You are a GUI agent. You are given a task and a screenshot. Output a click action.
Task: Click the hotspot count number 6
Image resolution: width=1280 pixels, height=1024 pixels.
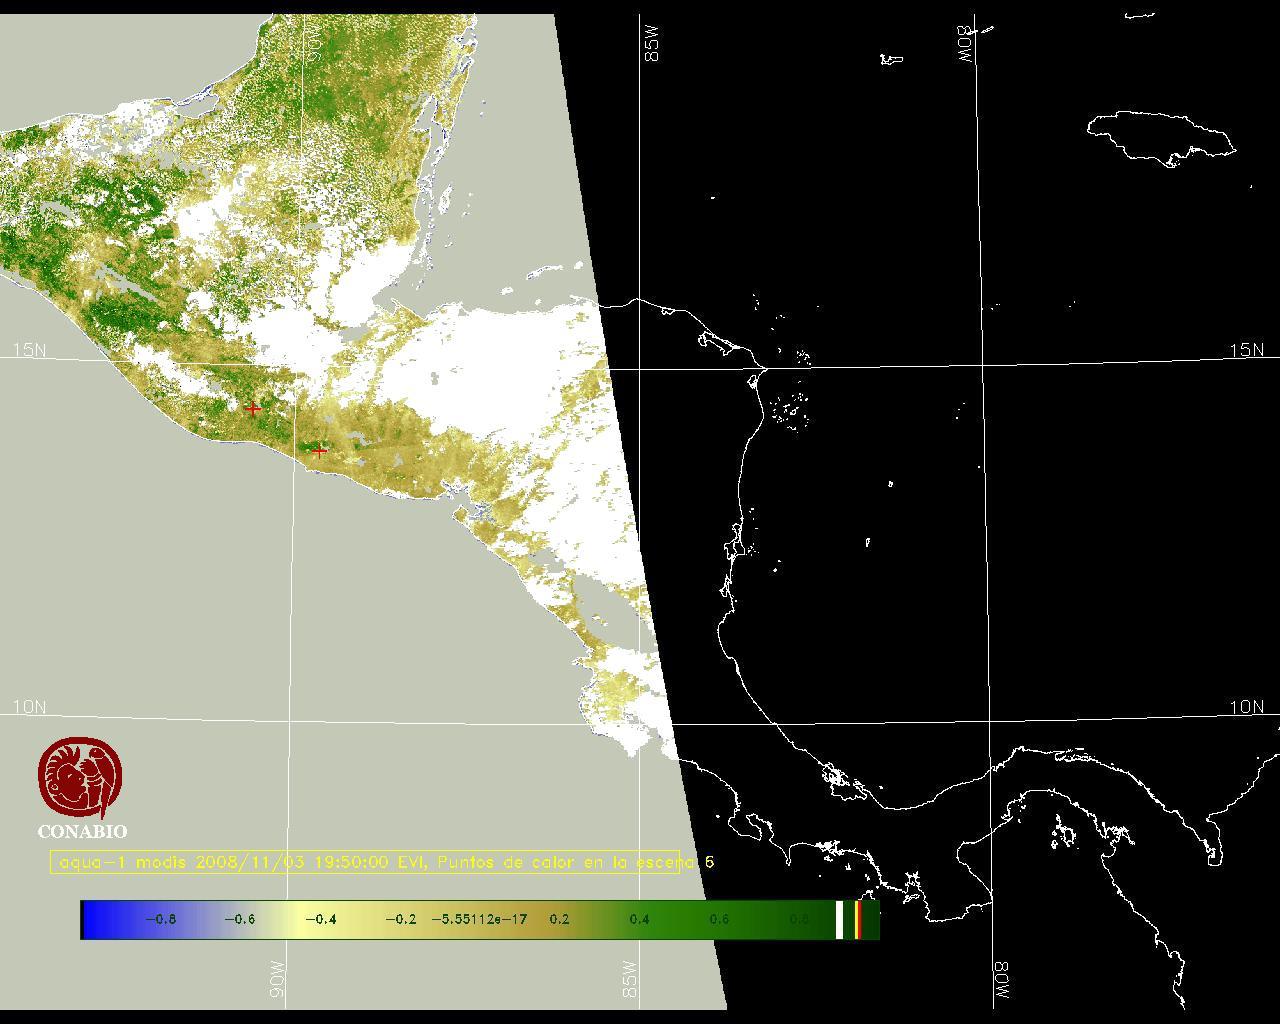[710, 862]
